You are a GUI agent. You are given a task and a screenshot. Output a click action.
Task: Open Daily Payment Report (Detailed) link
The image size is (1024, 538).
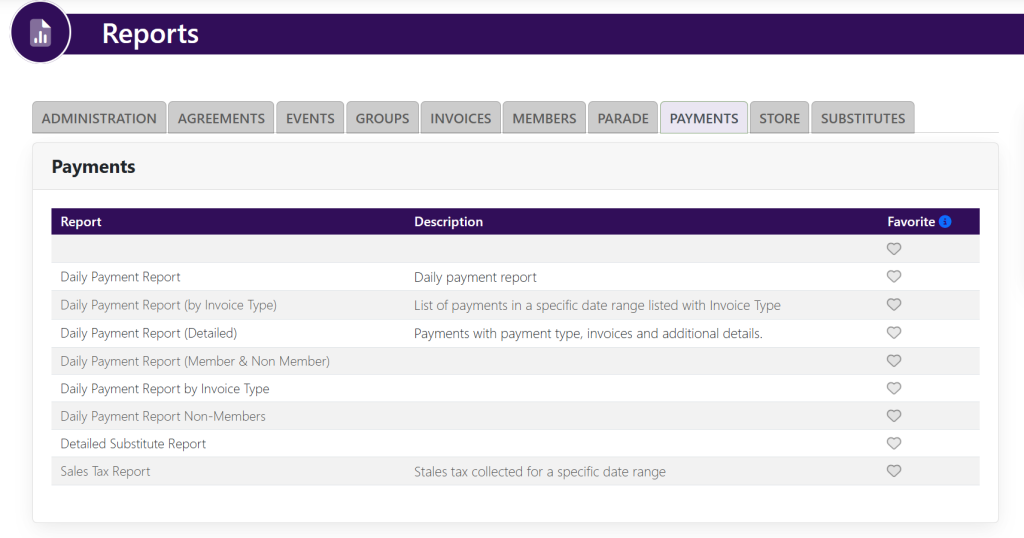(148, 333)
